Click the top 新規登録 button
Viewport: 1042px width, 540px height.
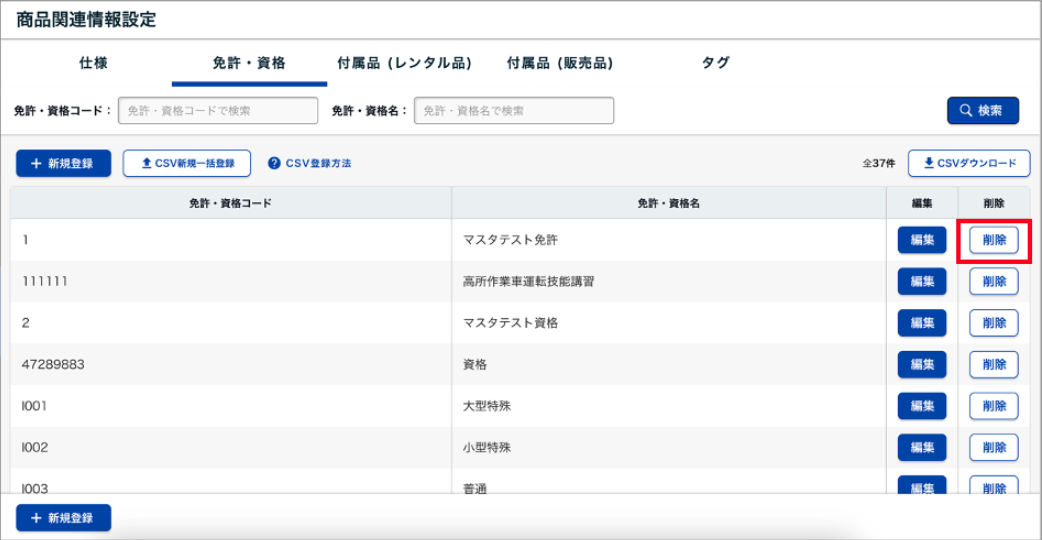(63, 163)
